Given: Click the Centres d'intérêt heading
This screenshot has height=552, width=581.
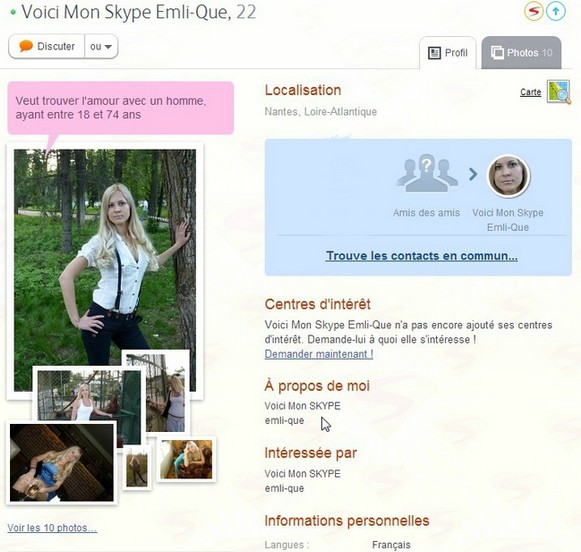Looking at the screenshot, I should [318, 304].
